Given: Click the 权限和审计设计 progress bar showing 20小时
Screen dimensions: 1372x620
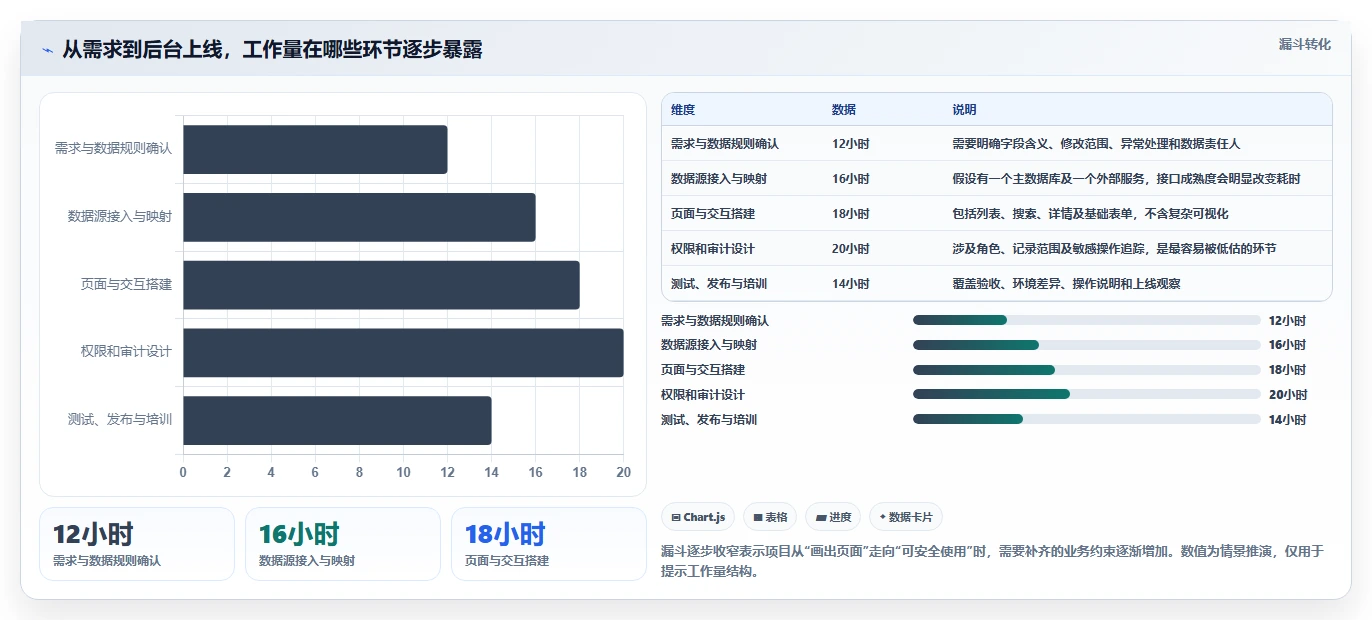Looking at the screenshot, I should point(1086,394).
